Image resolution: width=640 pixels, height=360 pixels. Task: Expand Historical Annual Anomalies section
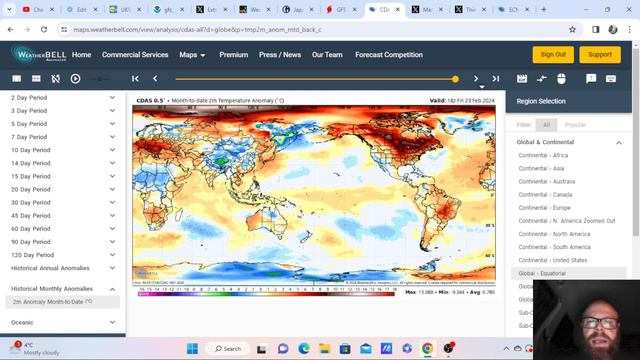click(63, 268)
